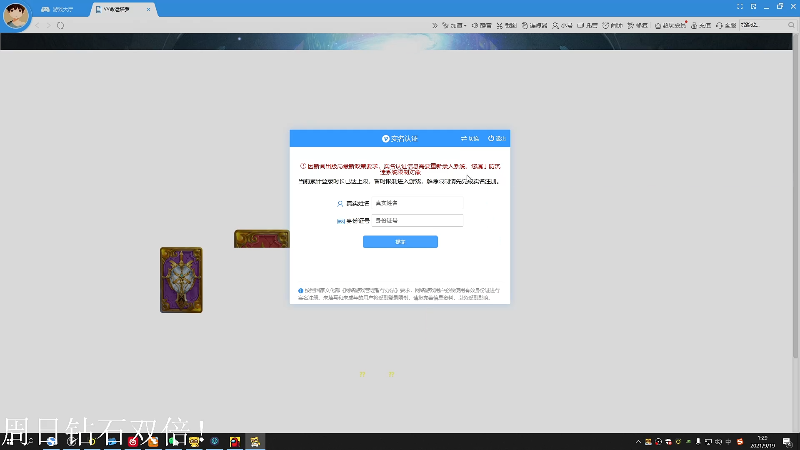800x450 pixels.
Task: Open the blue gear app in the taskbar
Action: (x=215, y=441)
